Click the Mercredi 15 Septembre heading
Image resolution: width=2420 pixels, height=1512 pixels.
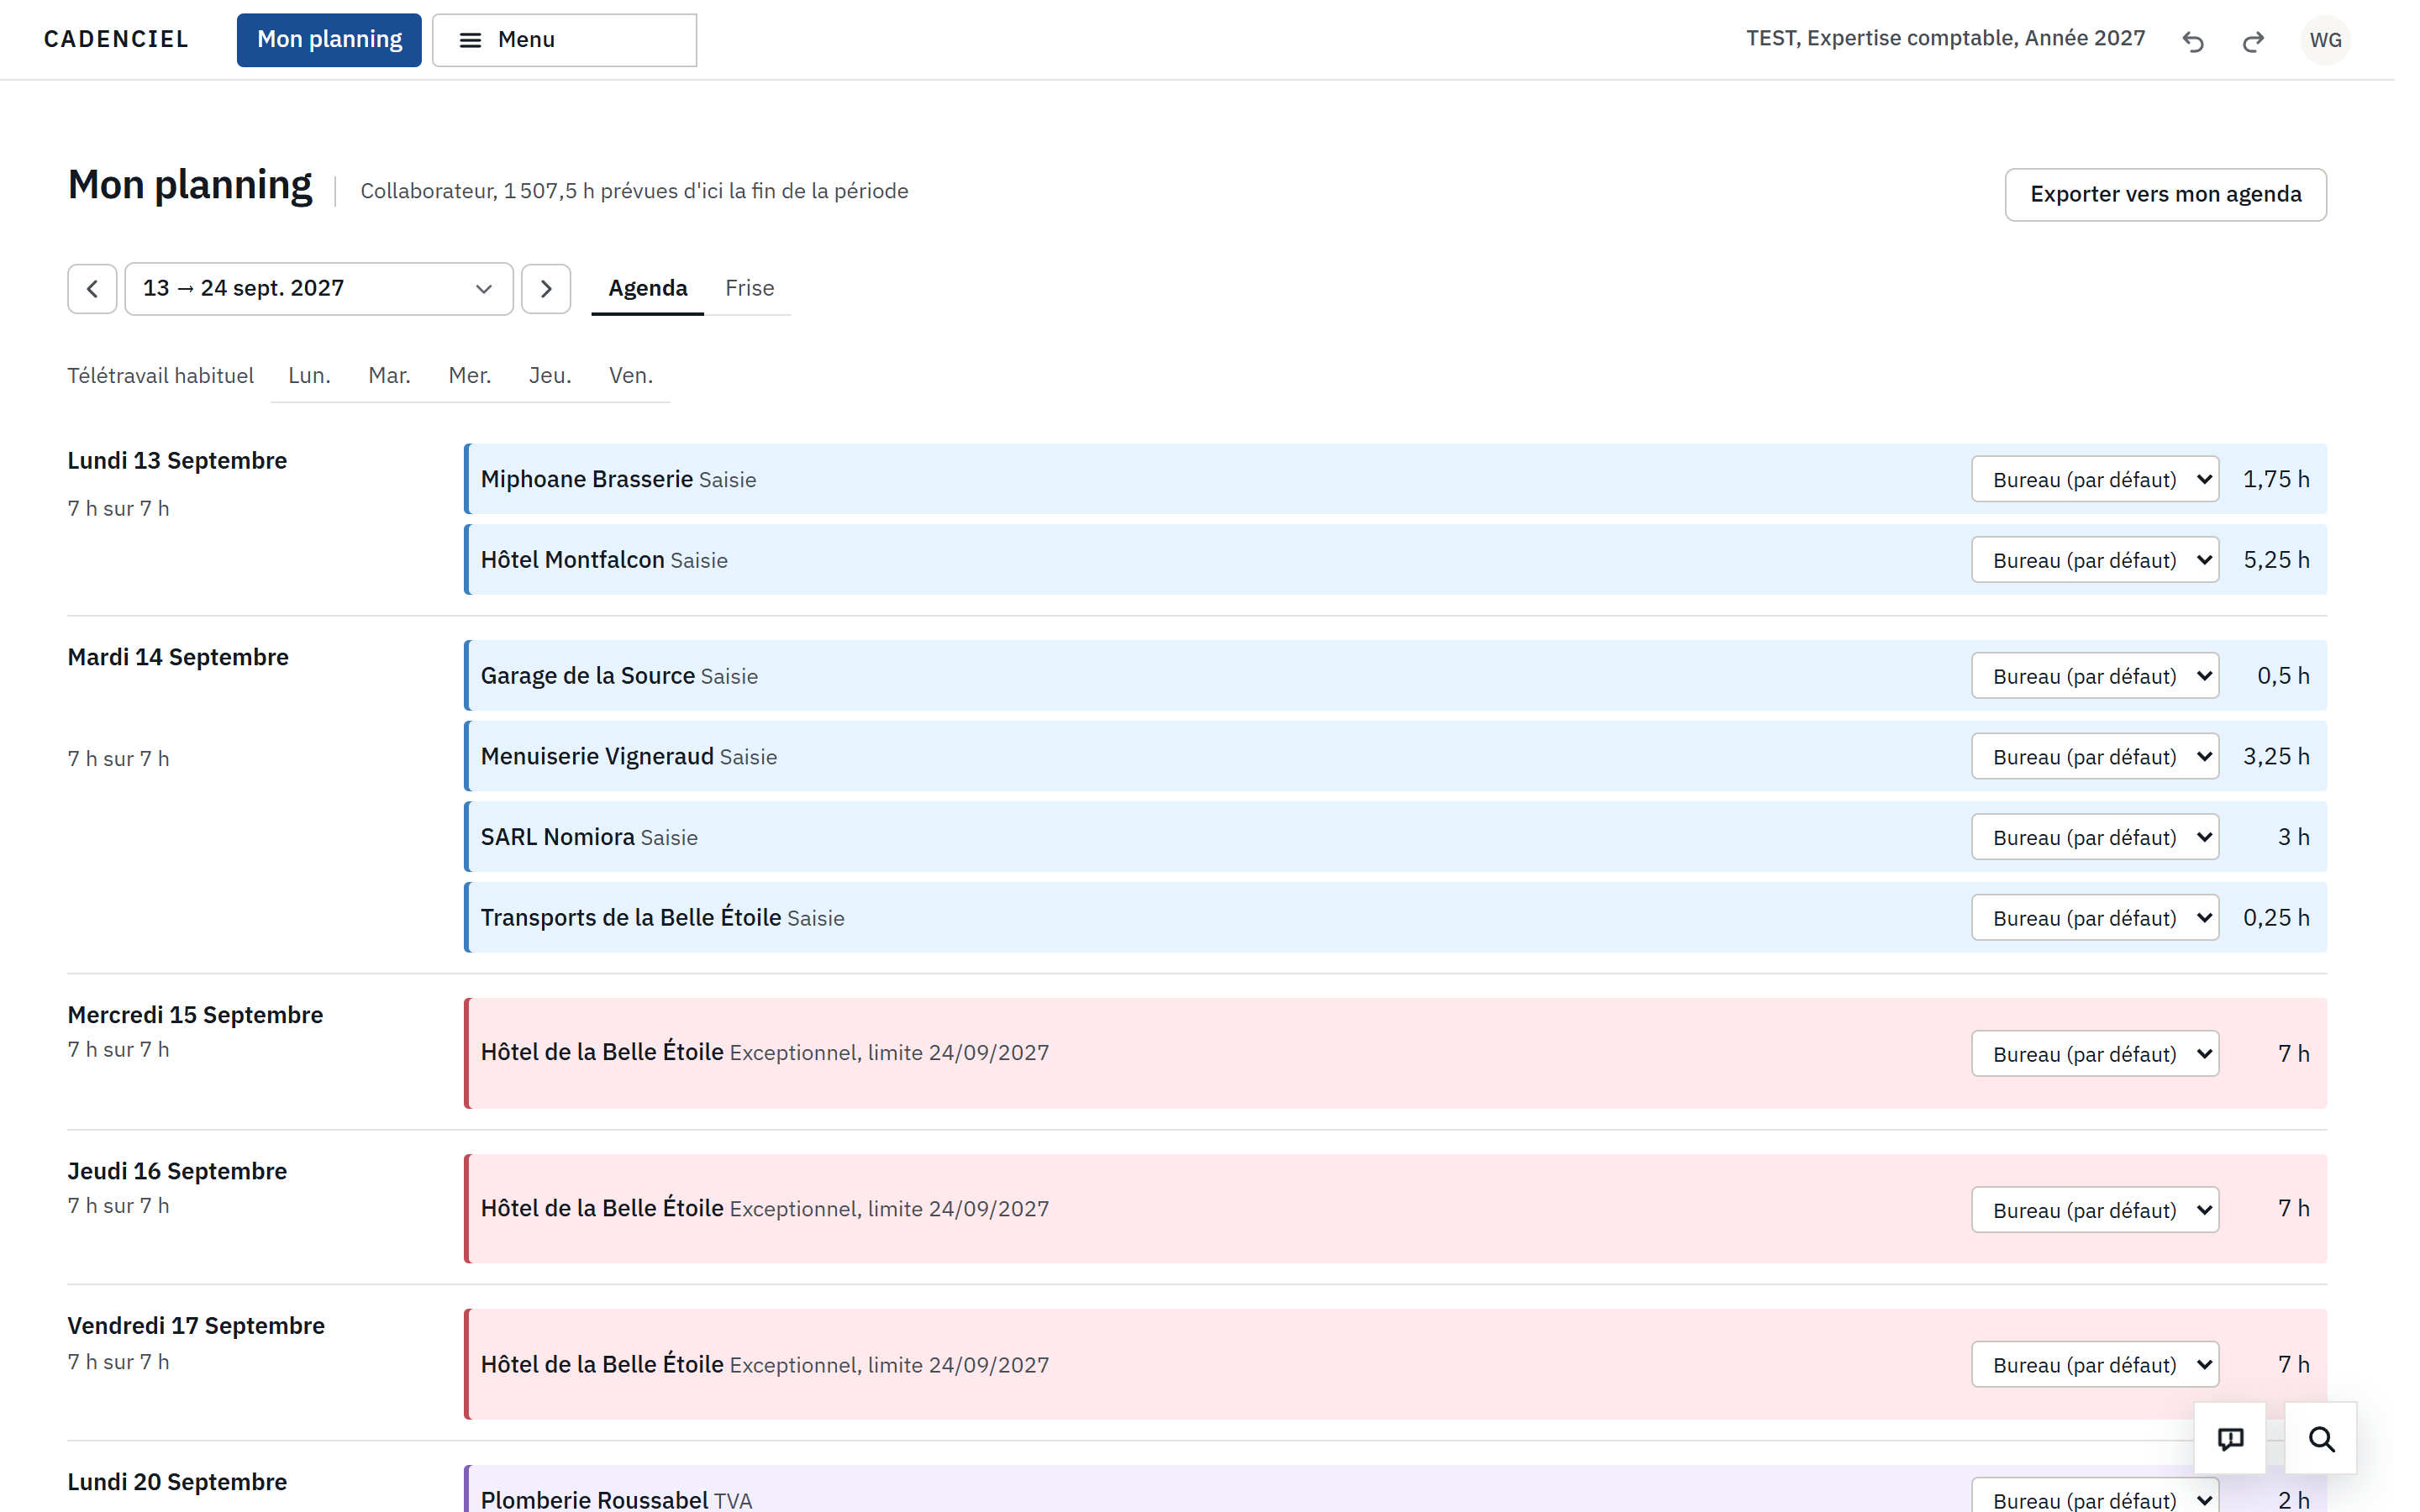[x=195, y=1015]
